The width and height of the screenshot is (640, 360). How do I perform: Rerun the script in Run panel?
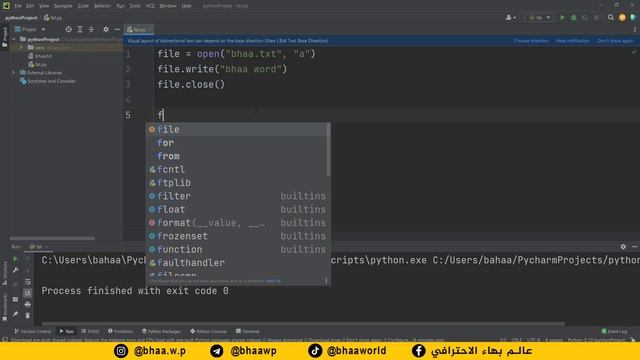tap(15, 259)
